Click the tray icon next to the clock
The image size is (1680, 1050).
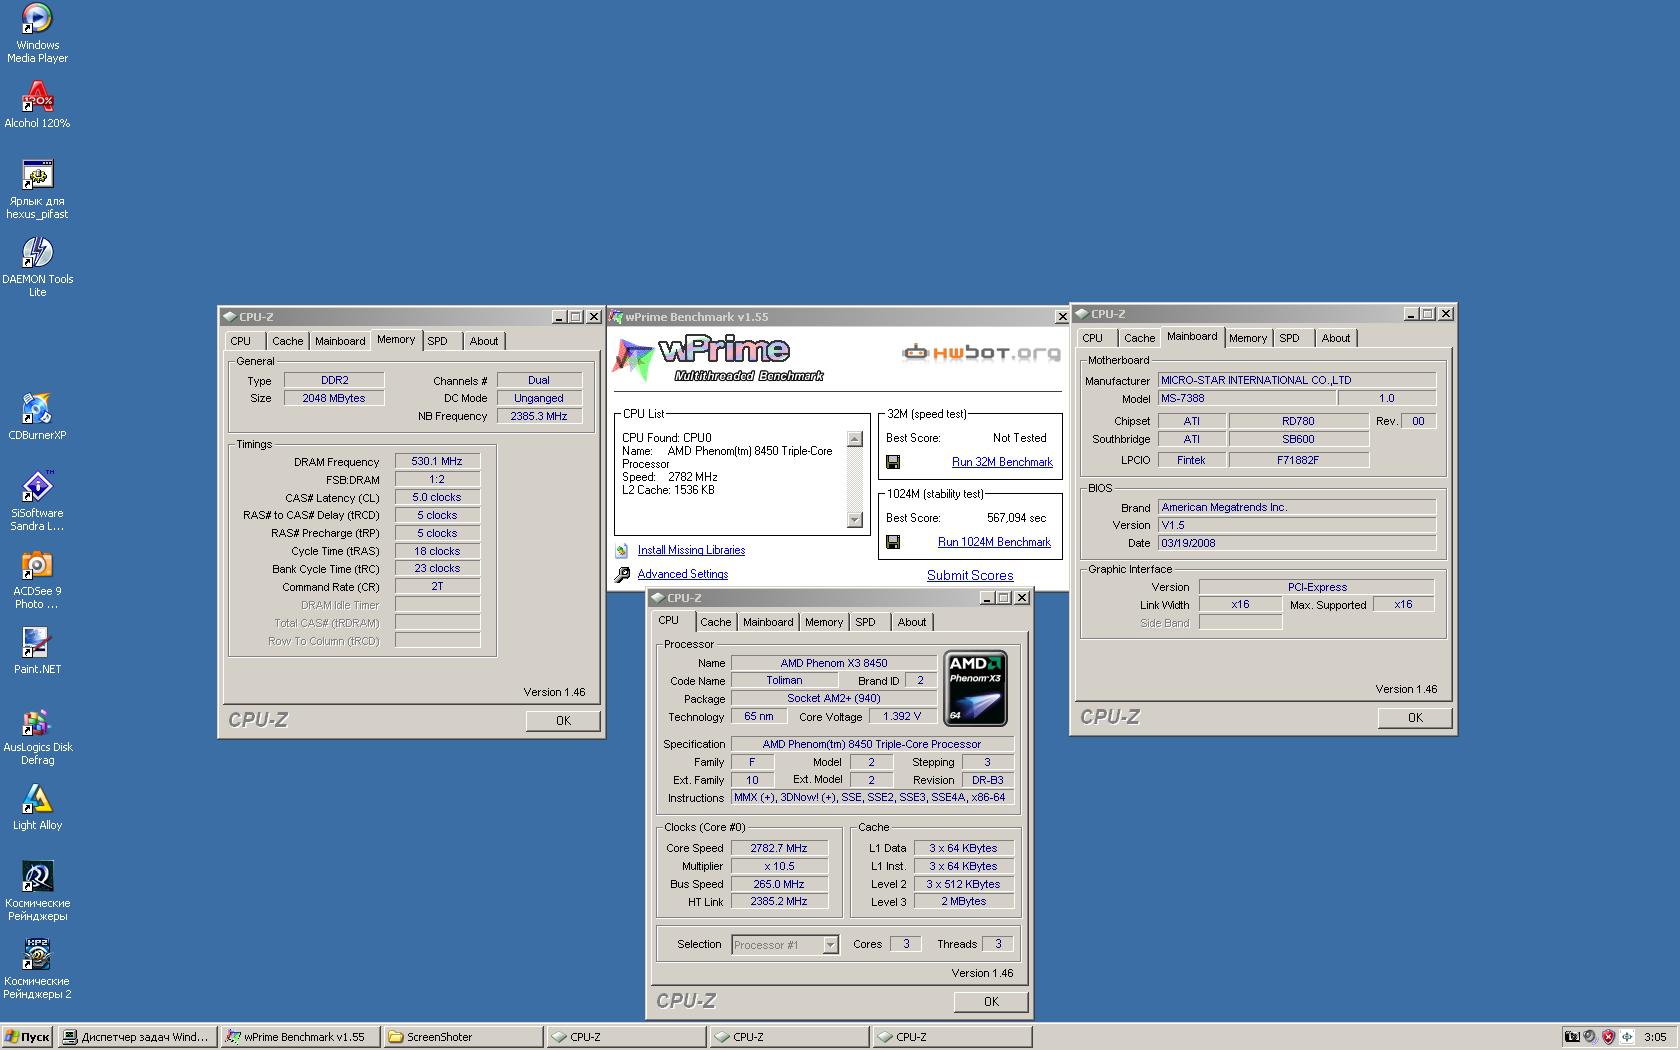[1627, 1037]
